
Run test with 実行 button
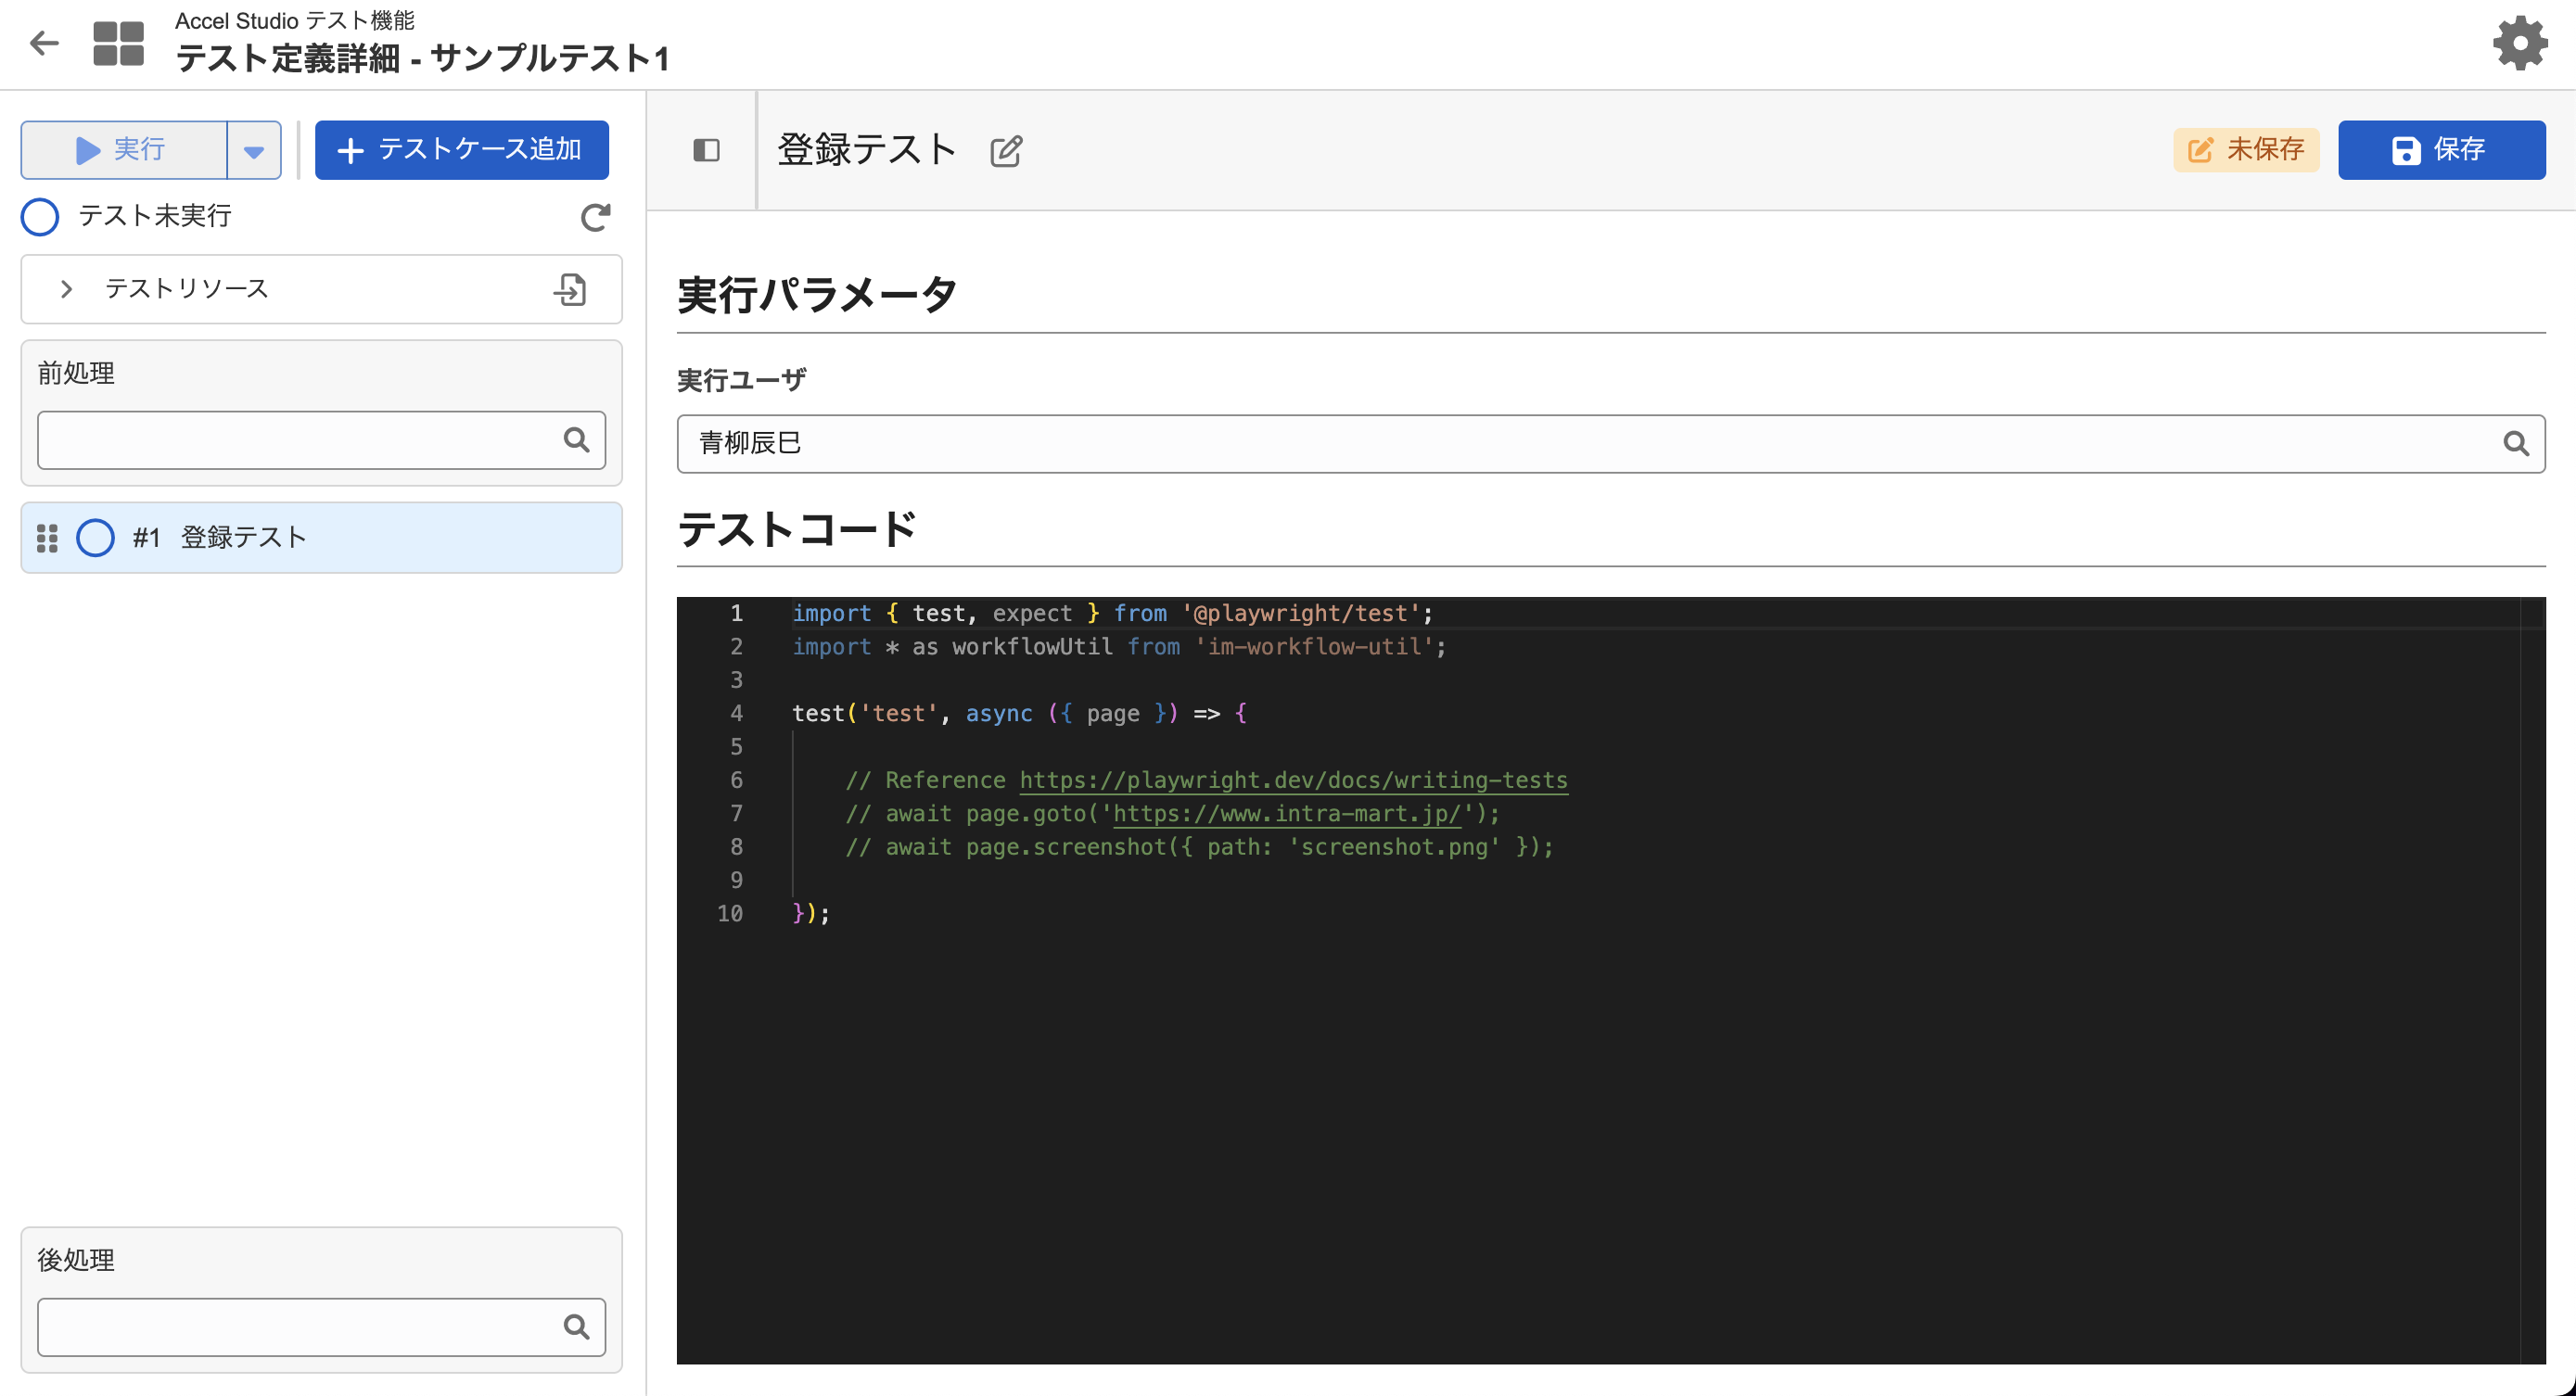point(124,150)
